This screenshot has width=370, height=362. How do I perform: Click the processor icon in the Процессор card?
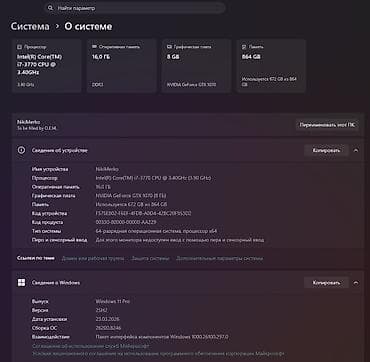(x=19, y=47)
